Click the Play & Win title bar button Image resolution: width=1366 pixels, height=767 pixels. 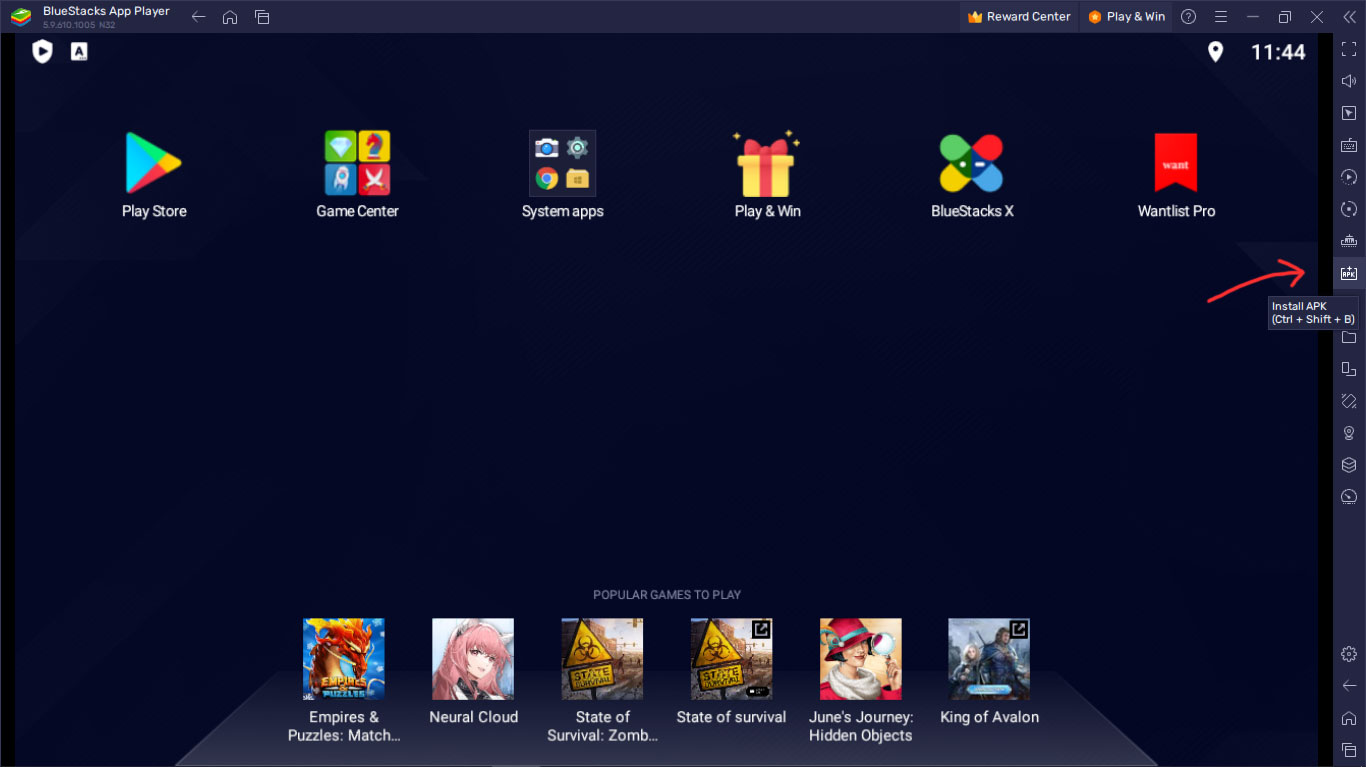coord(1126,17)
